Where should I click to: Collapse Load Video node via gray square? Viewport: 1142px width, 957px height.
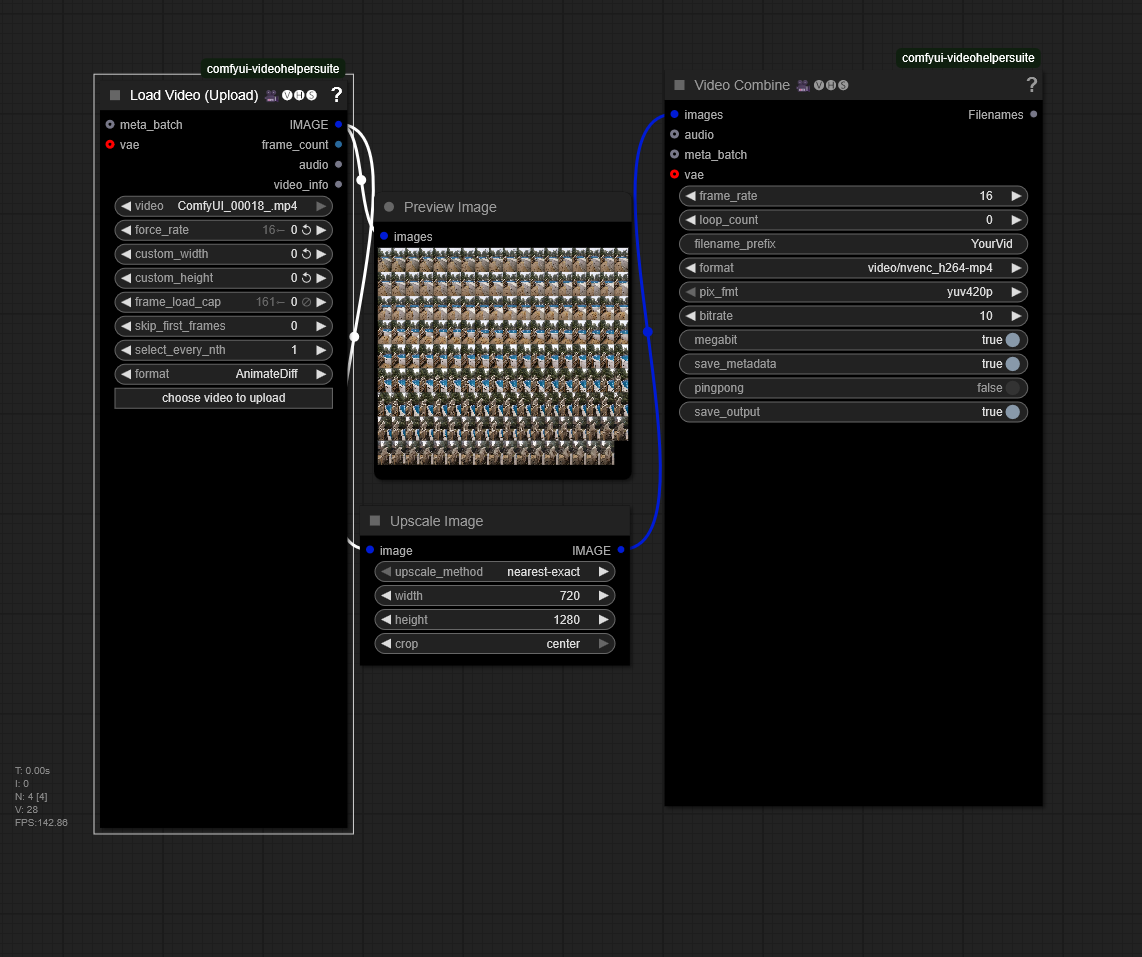click(x=114, y=95)
